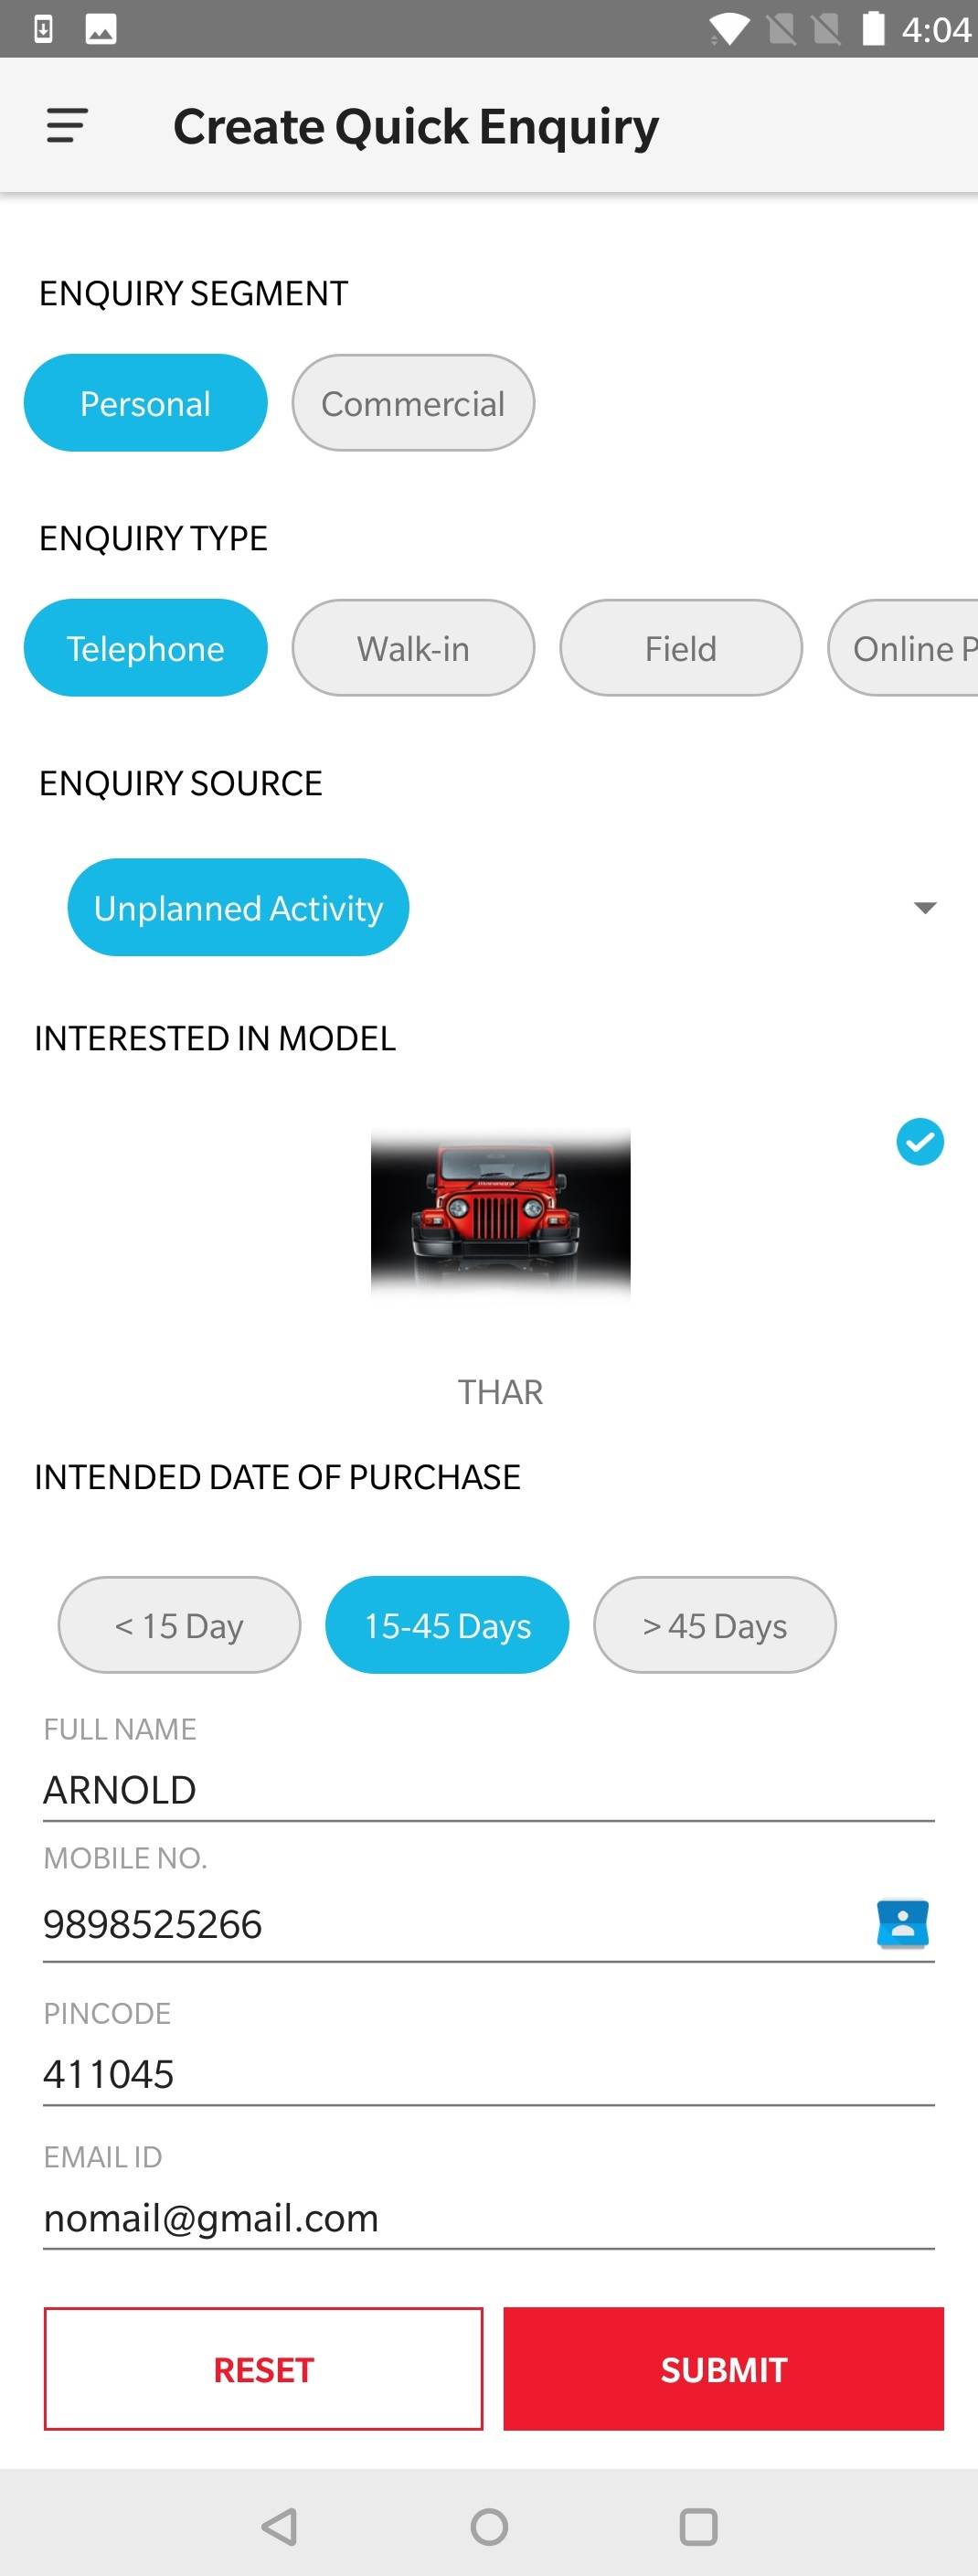Tap the contacts picker icon beside mobile number
Image resolution: width=978 pixels, height=2576 pixels.
pos(902,1923)
